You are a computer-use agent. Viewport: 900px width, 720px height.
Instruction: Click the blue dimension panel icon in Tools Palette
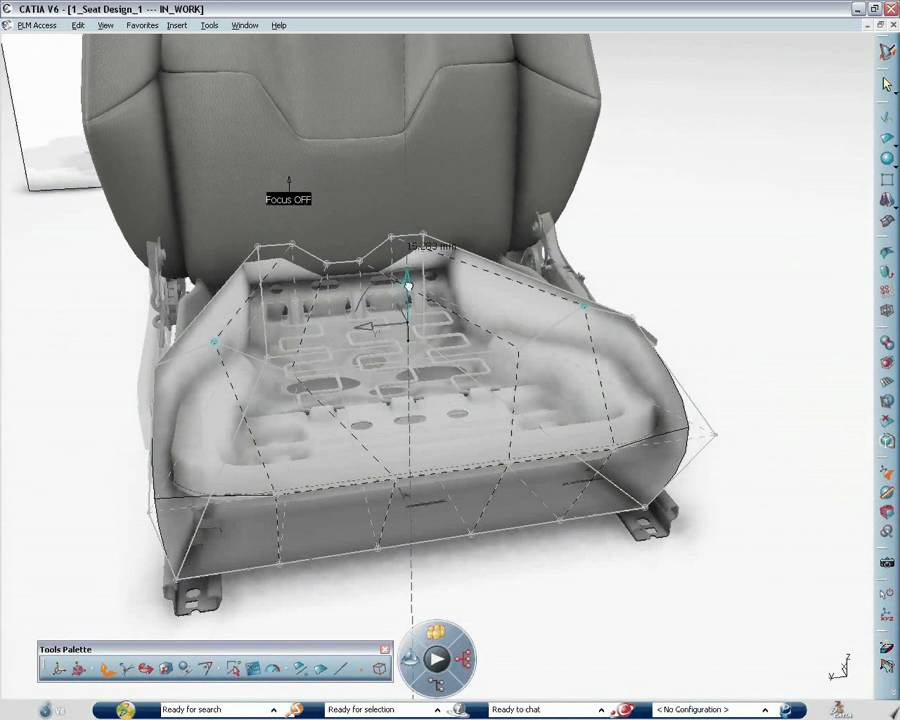[x=253, y=668]
